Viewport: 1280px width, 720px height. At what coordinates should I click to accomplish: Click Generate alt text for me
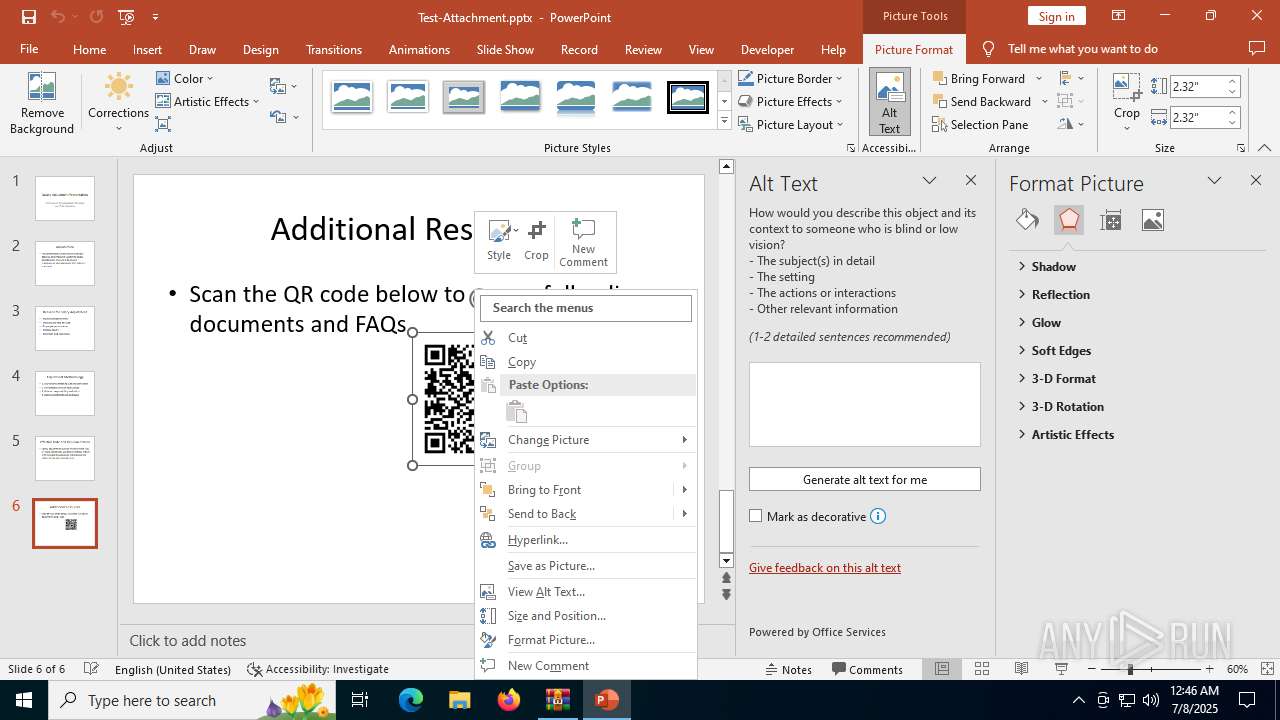pyautogui.click(x=865, y=480)
